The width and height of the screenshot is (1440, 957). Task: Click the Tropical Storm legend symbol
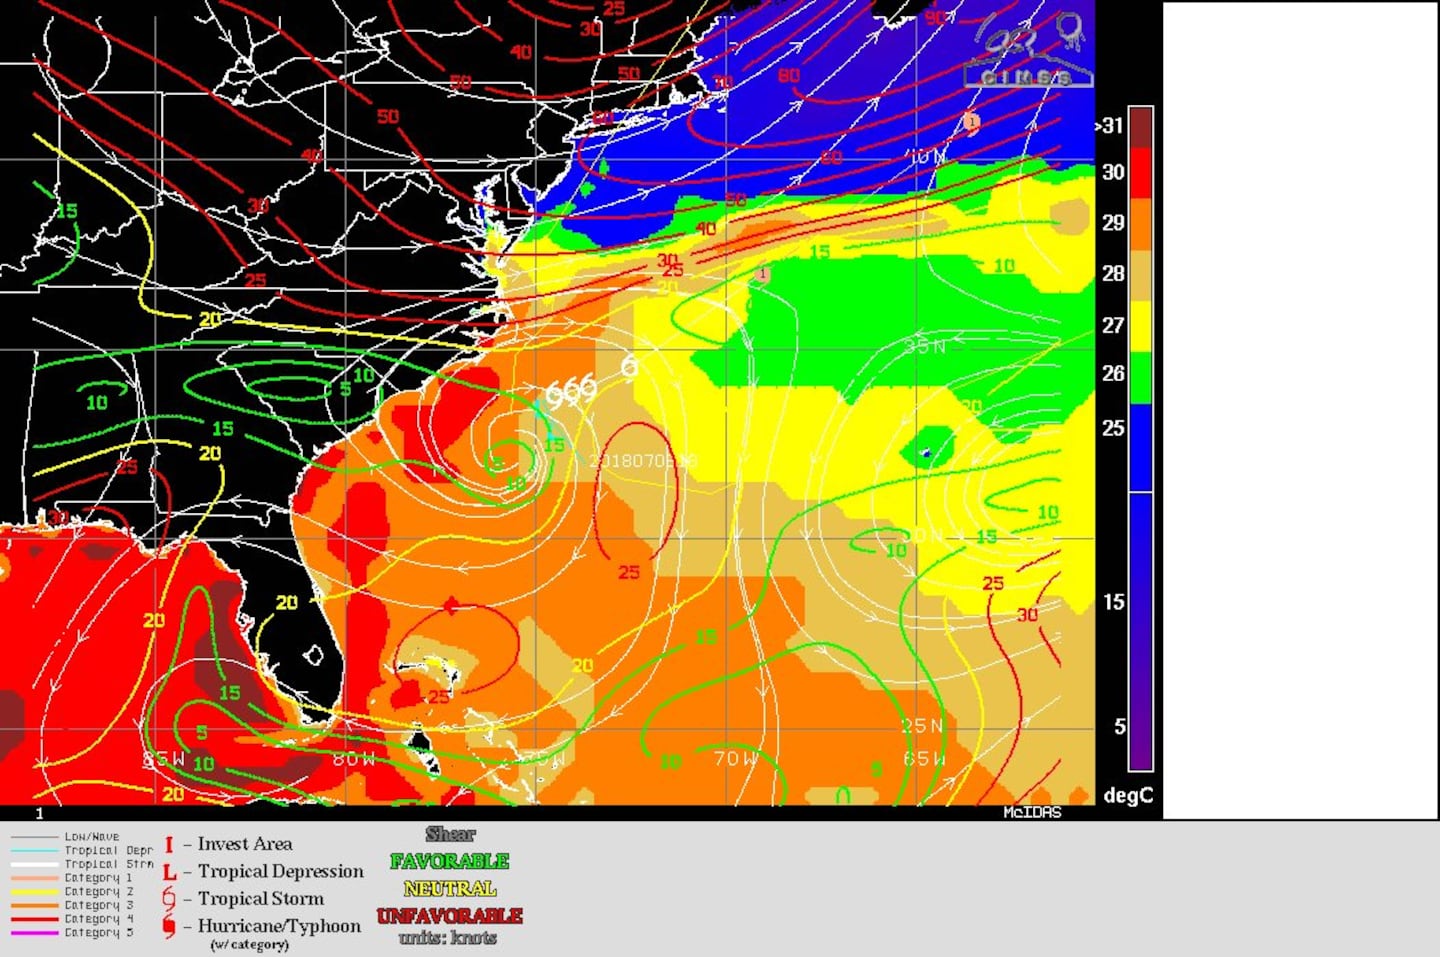pos(169,899)
